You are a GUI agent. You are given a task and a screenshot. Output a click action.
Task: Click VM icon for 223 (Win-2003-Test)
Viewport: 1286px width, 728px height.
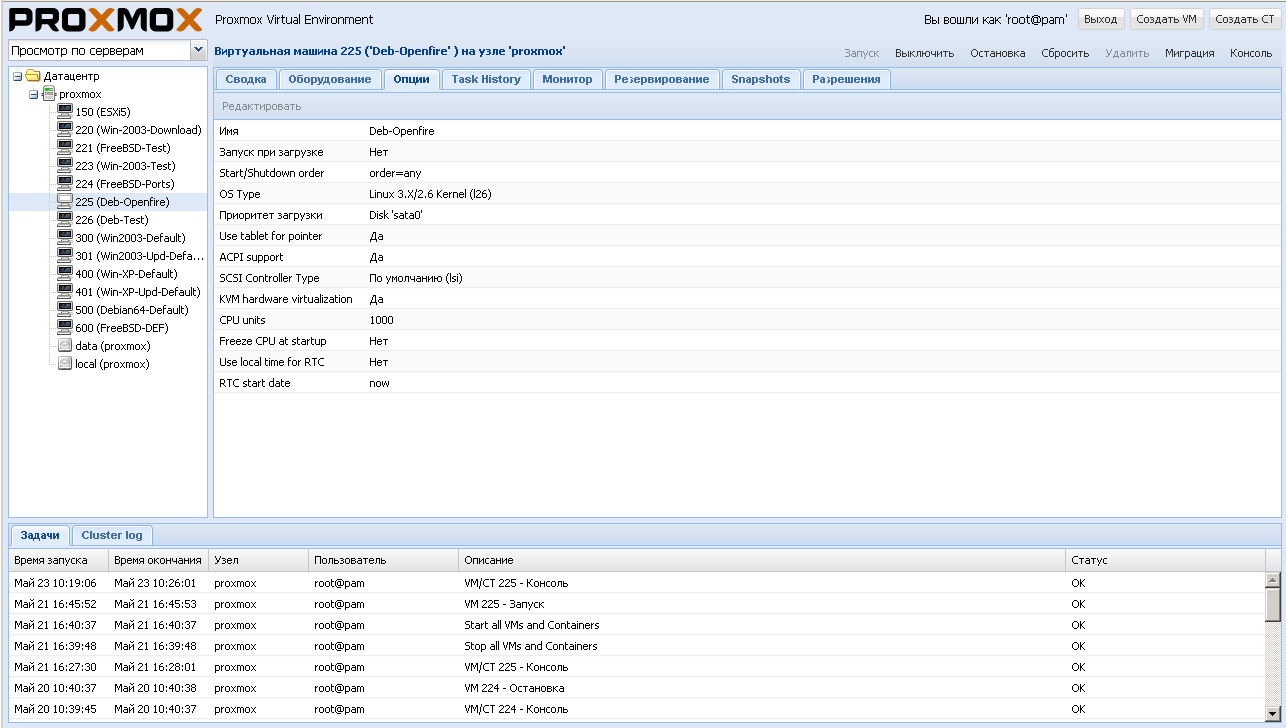pyautogui.click(x=65, y=166)
